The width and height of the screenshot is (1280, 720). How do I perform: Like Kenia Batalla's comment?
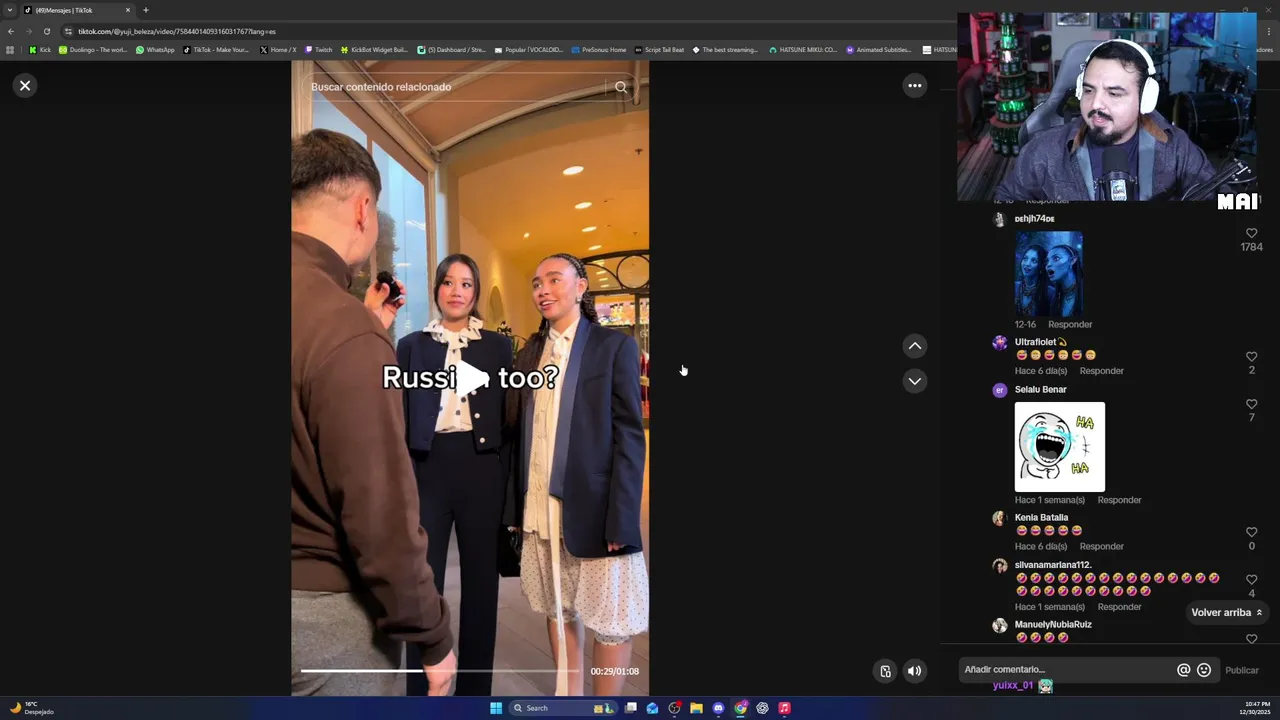coord(1251,532)
